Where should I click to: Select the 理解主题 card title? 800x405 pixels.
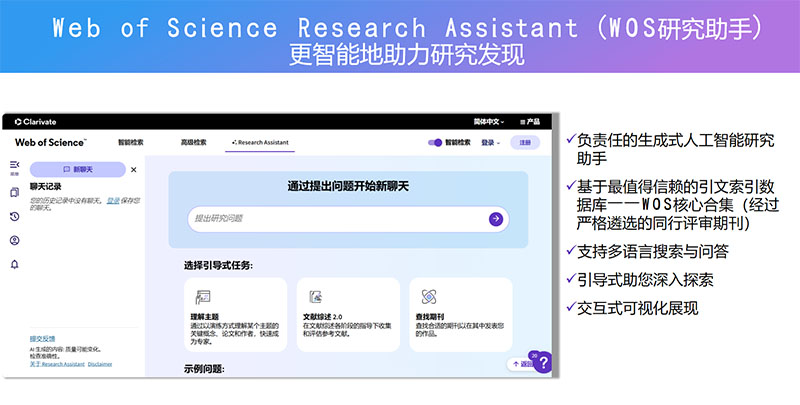[x=205, y=317]
